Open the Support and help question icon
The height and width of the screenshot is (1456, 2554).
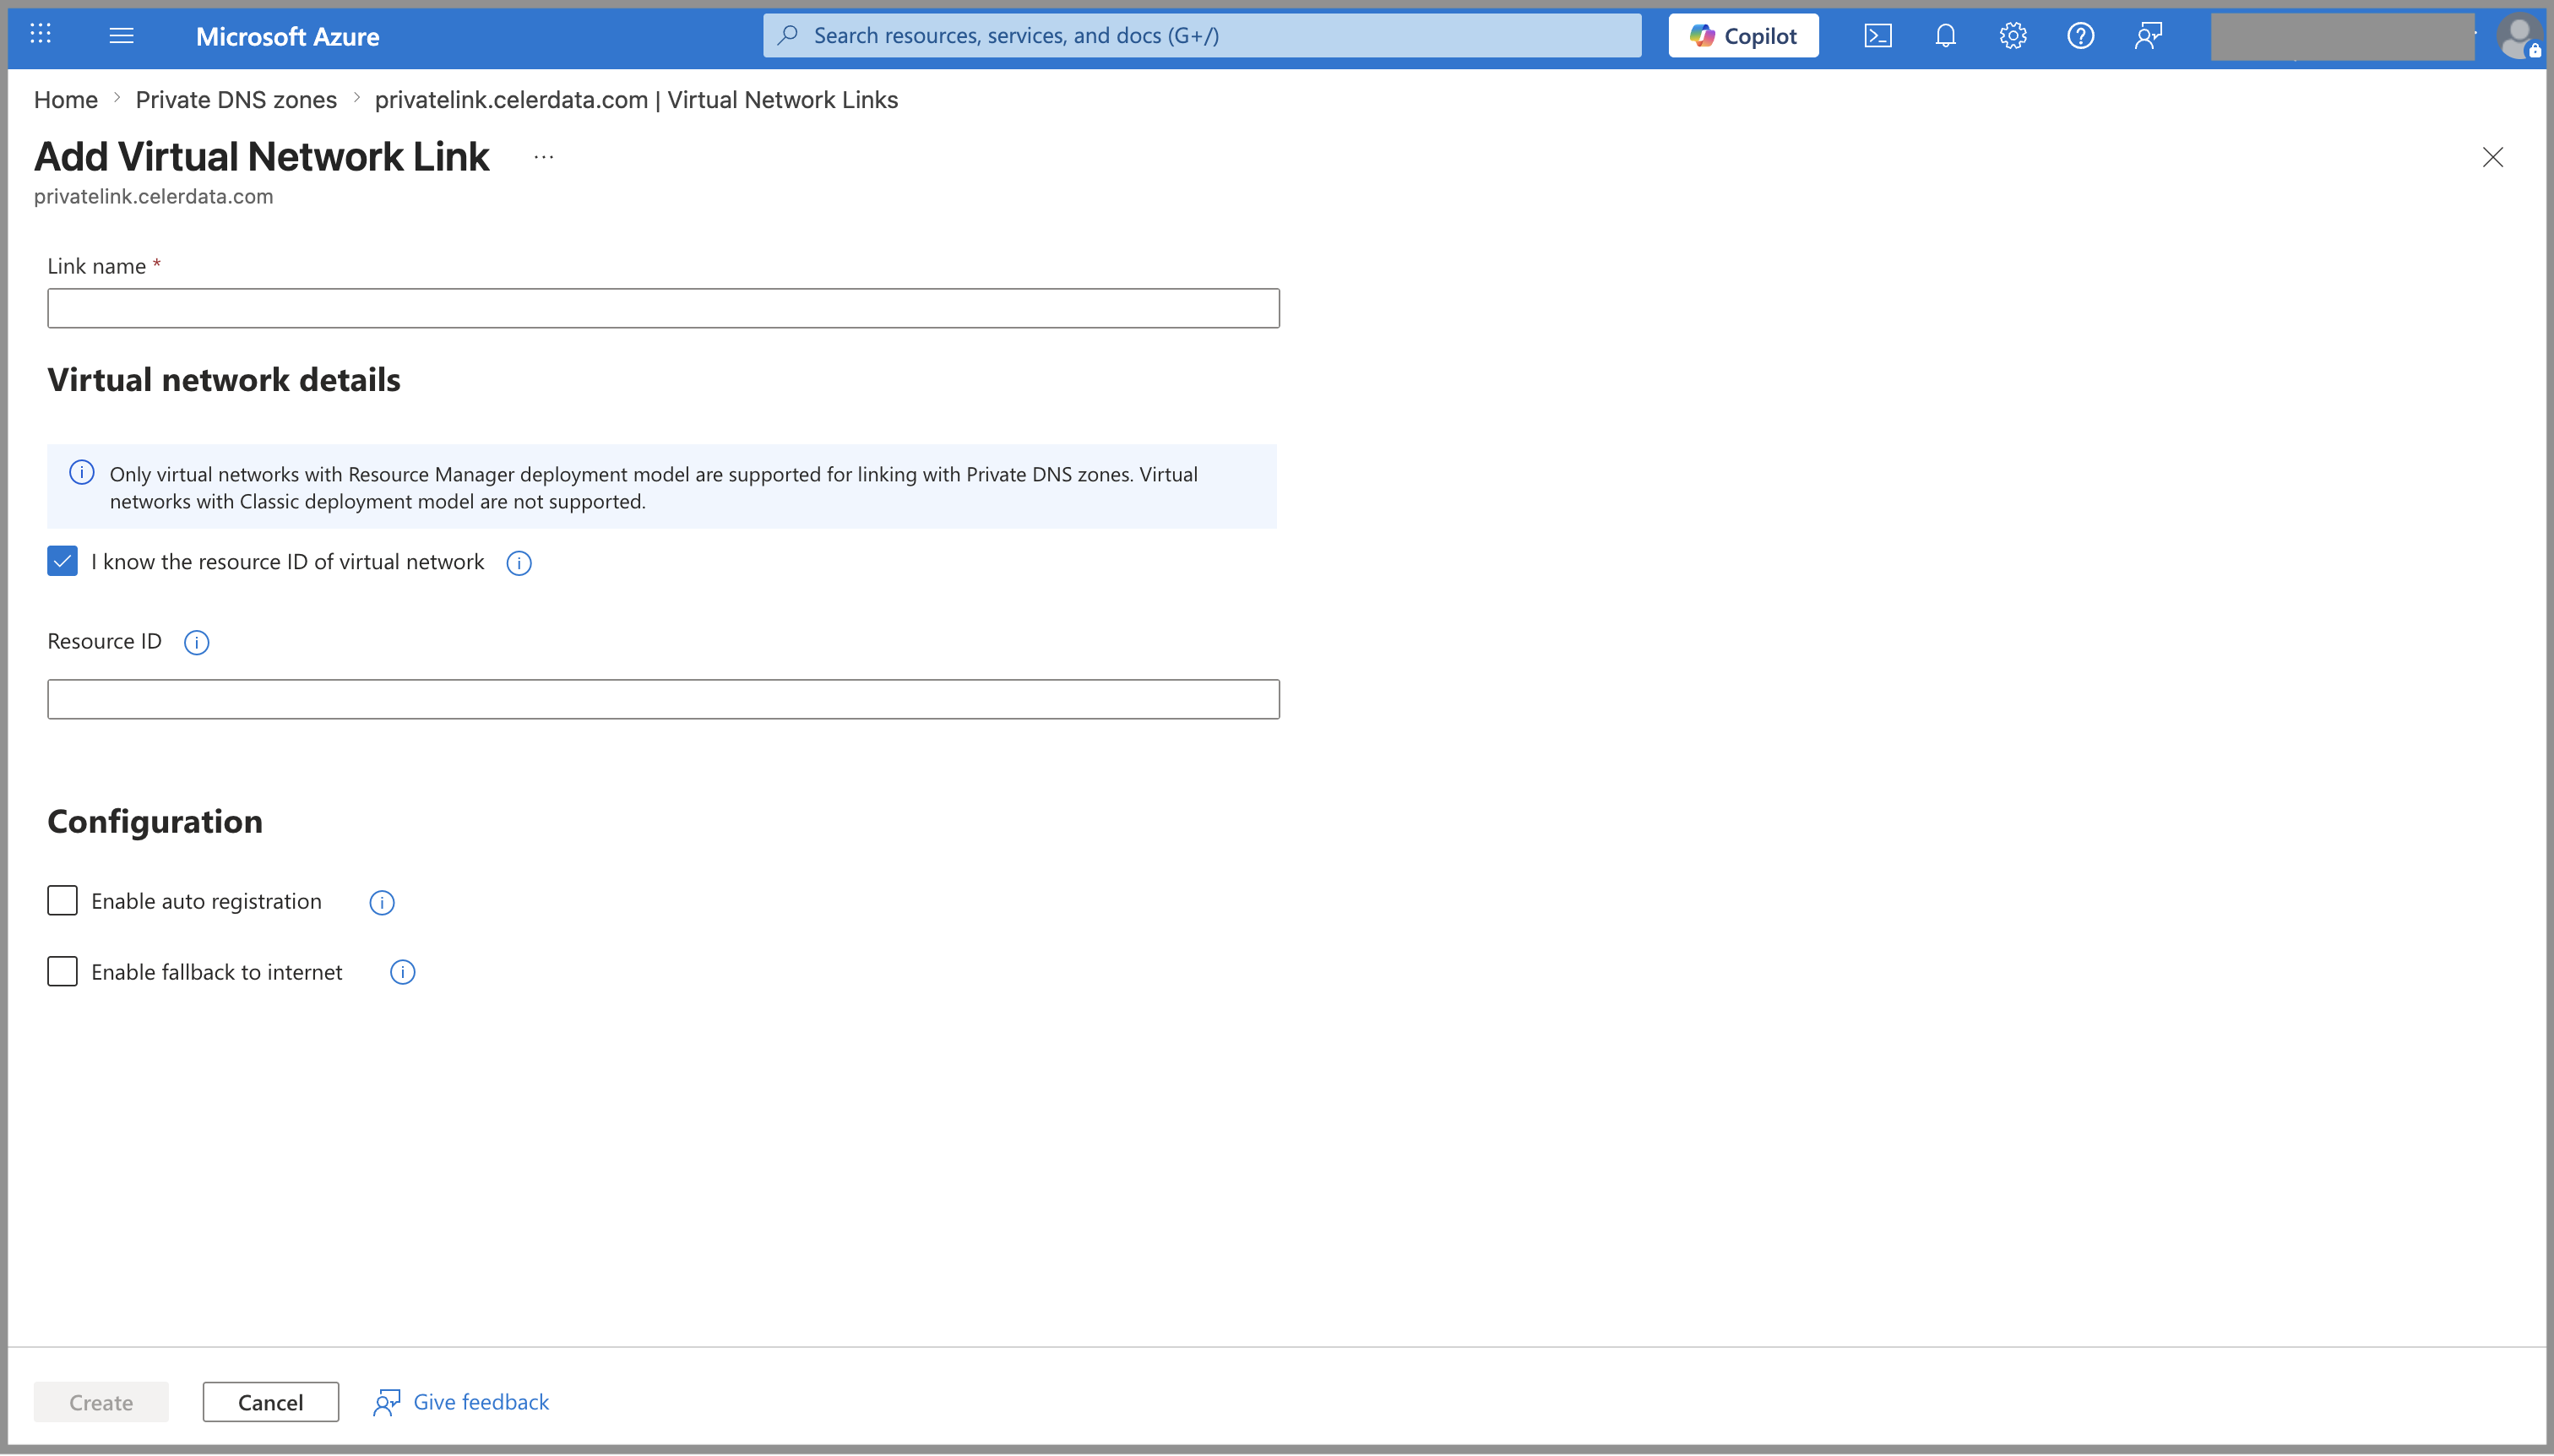[x=2080, y=36]
